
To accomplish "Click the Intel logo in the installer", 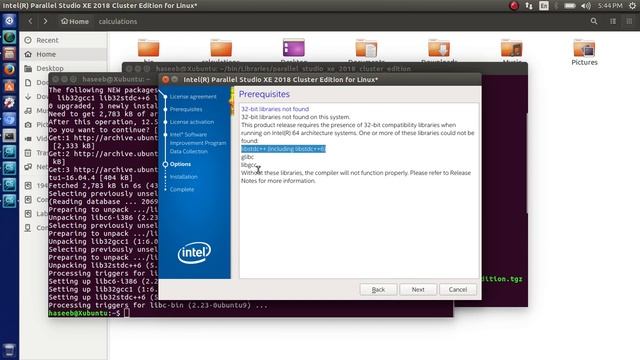I will pos(194,253).
